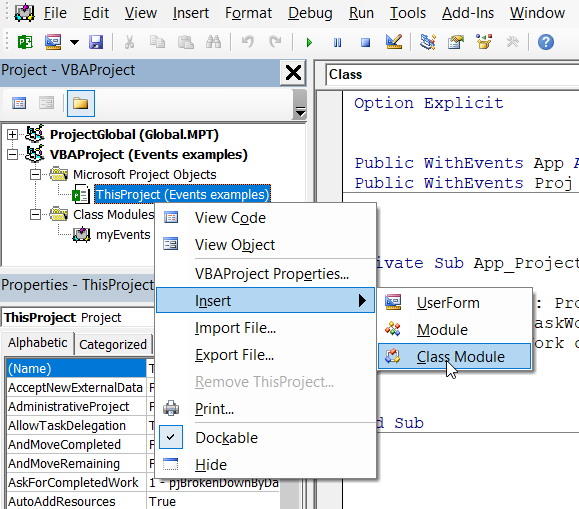
Task: Select ThisProject (Events examples) tree item
Action: tap(182, 194)
